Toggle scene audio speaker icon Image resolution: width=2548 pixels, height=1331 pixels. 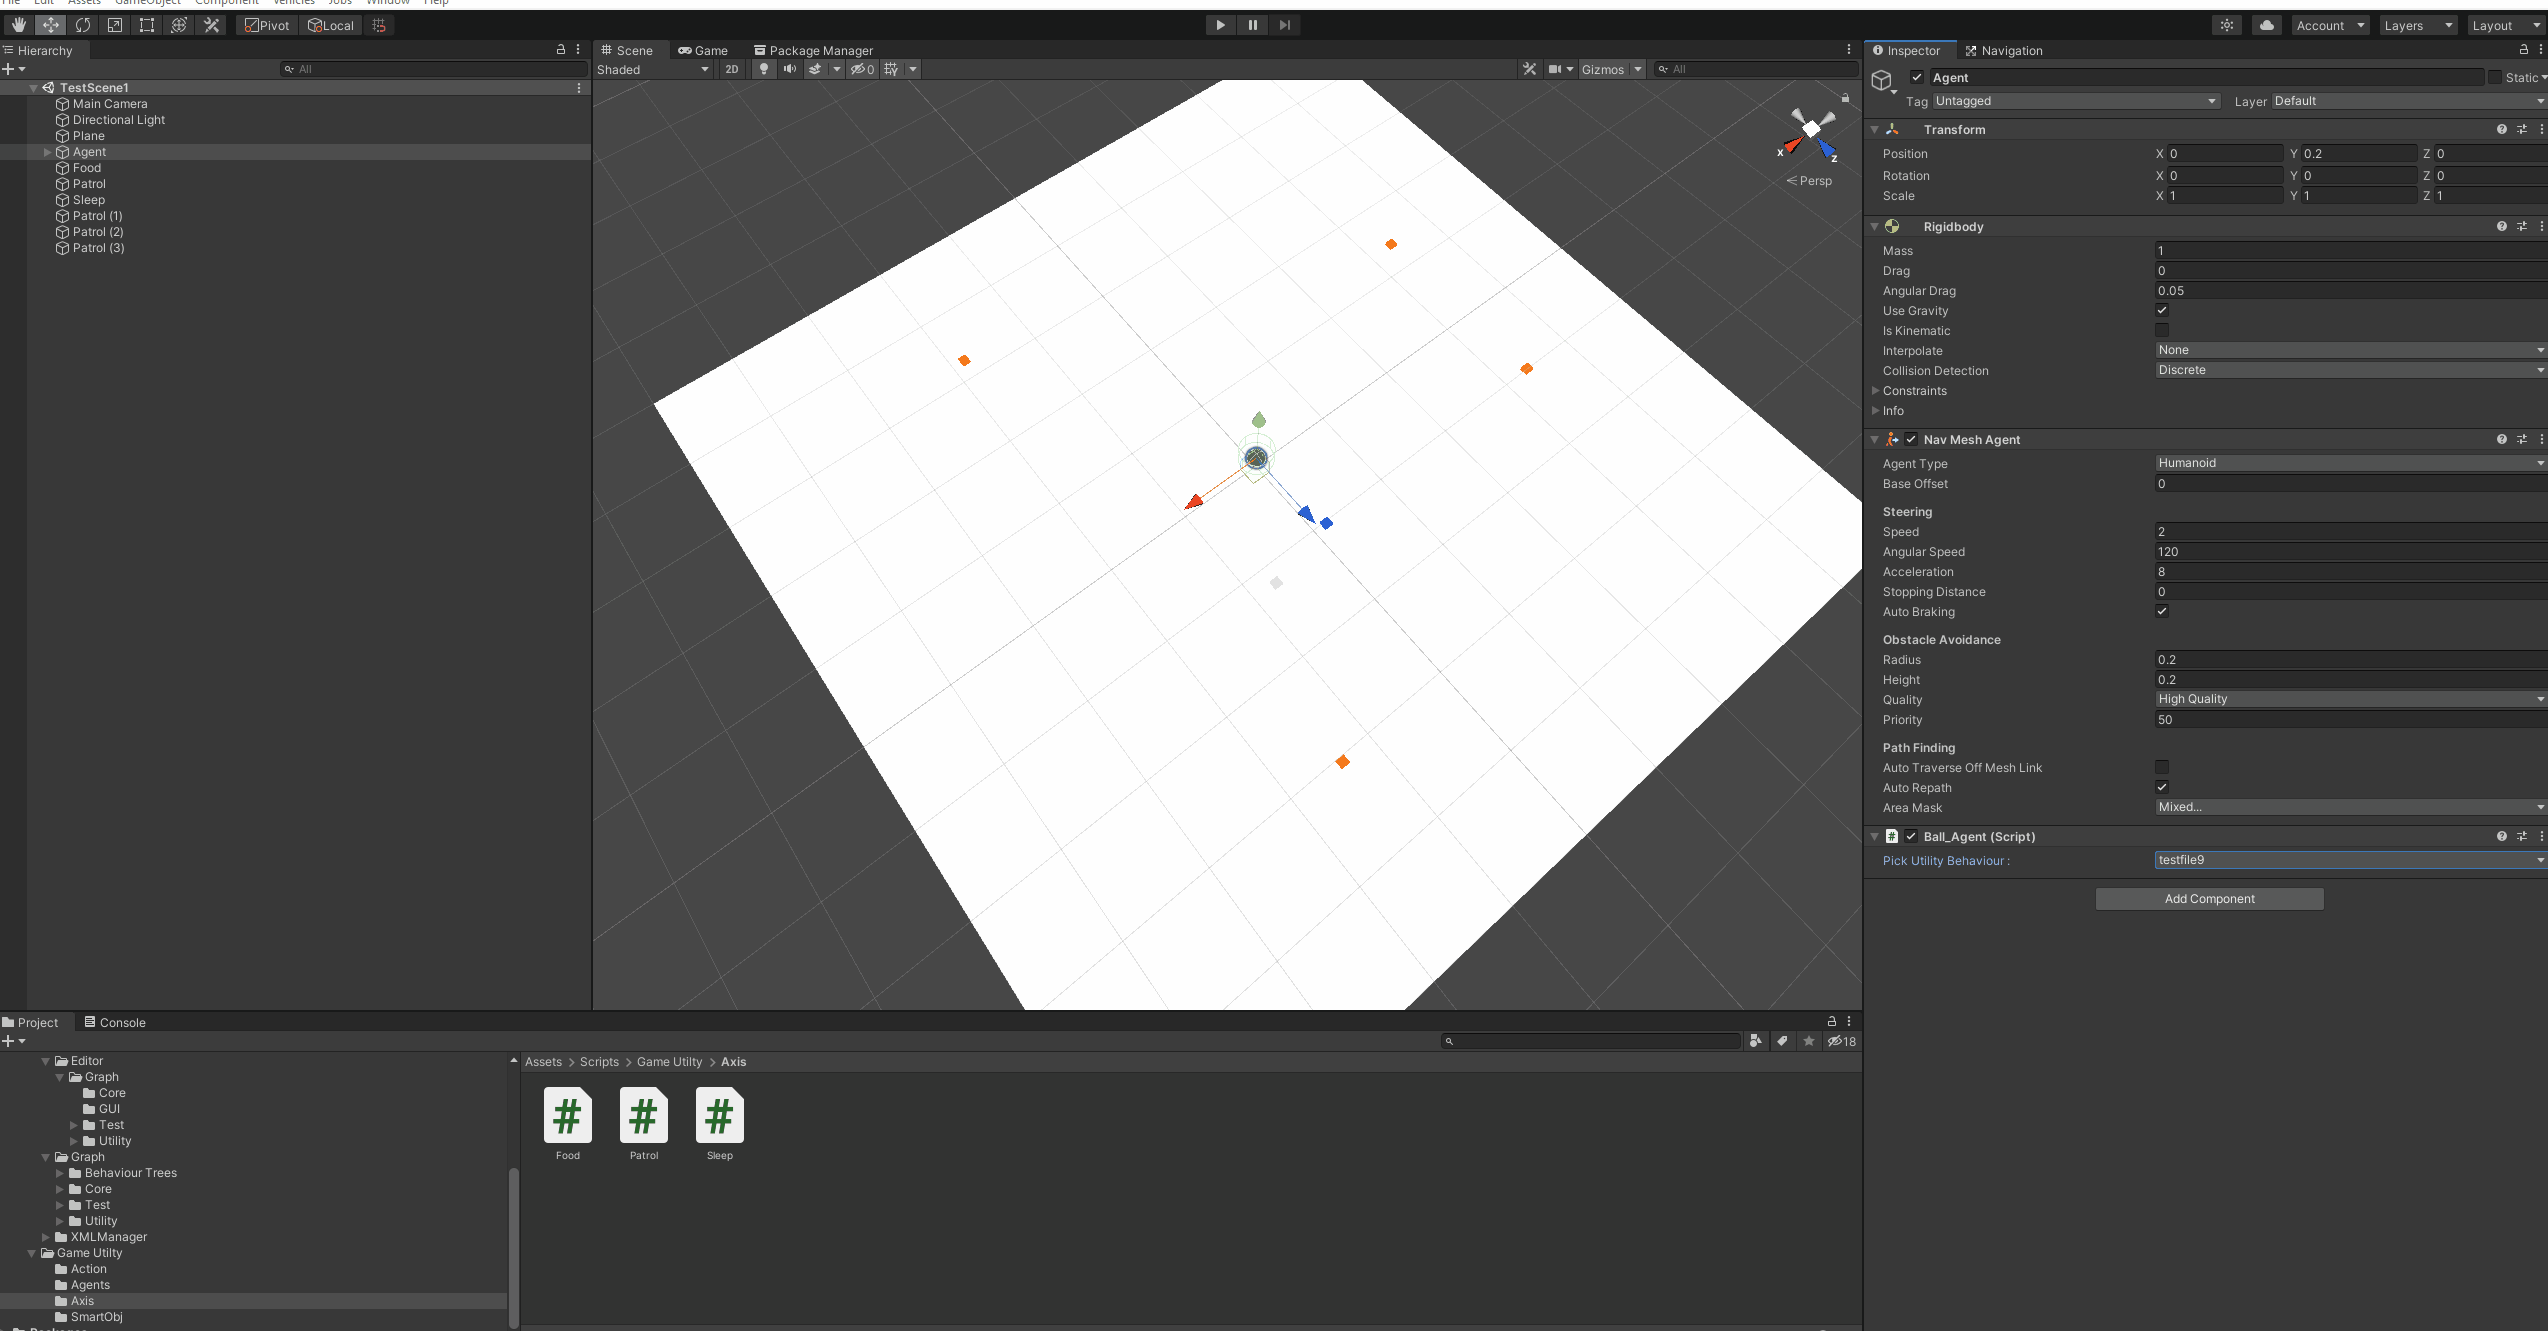point(790,69)
